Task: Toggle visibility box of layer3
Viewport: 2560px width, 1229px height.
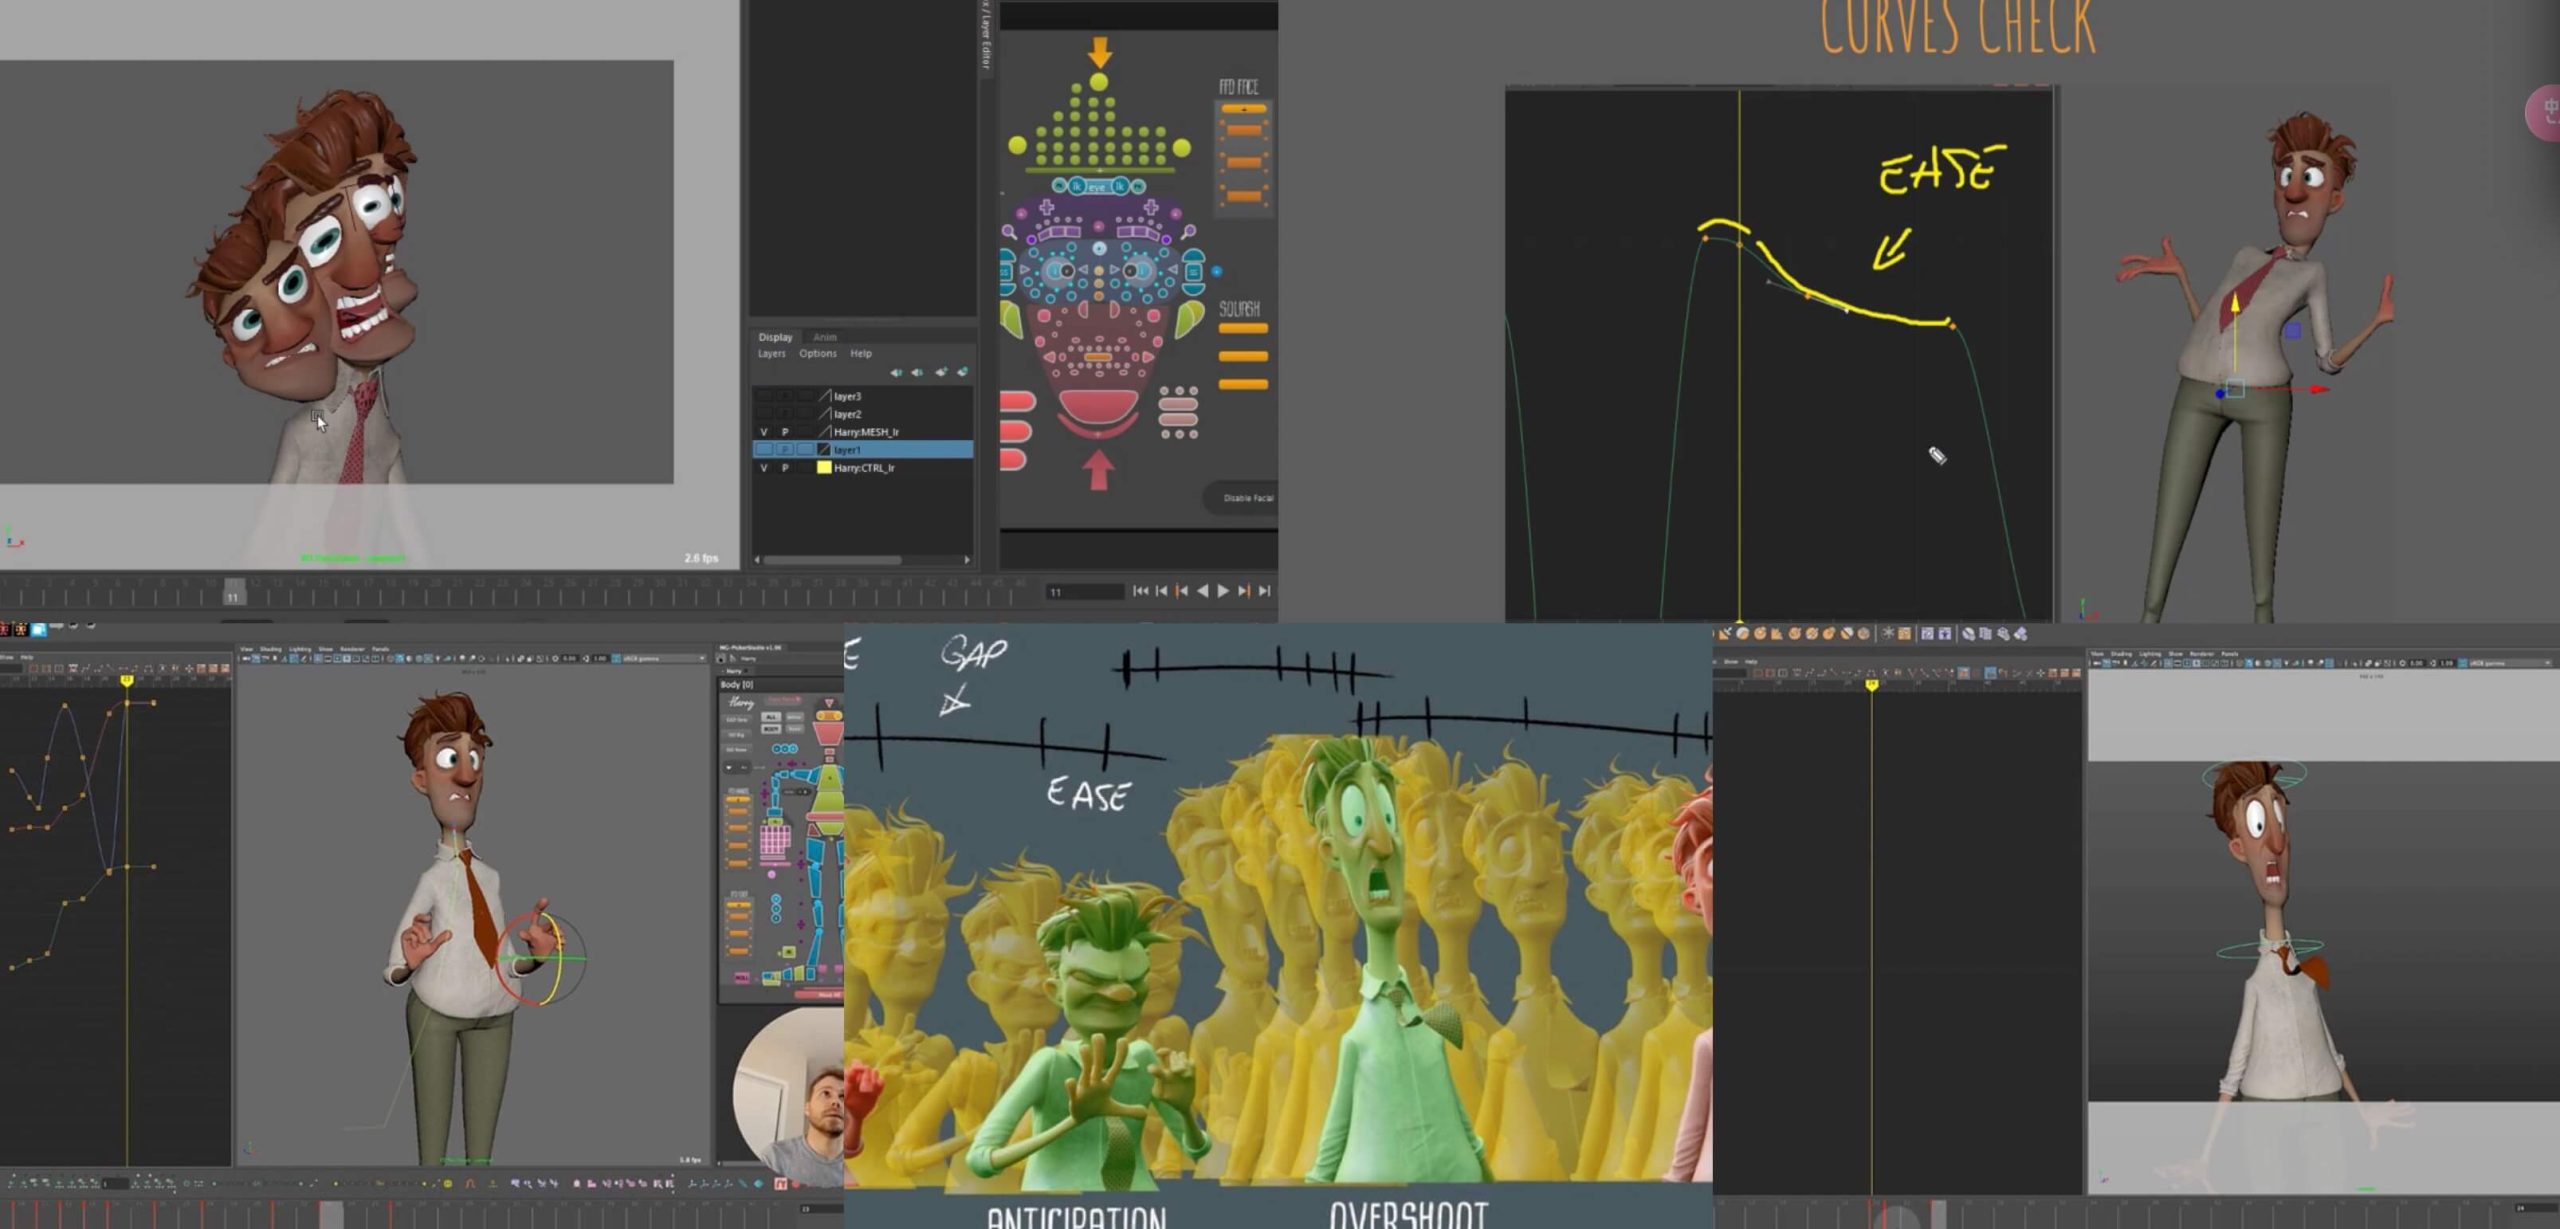Action: [x=764, y=396]
